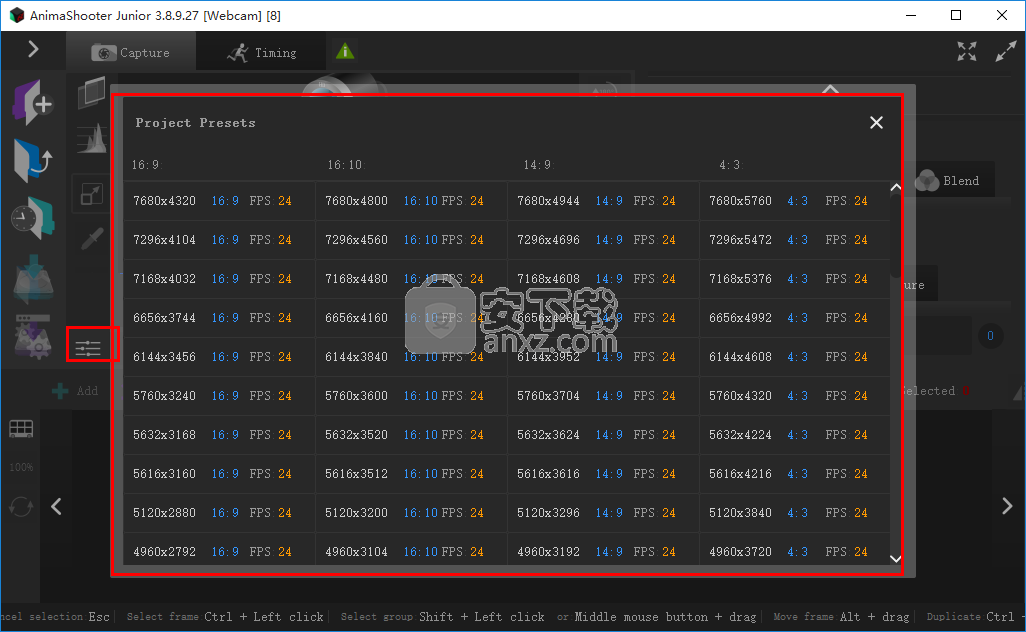Select preset 7680x4320 16:9
This screenshot has height=632, width=1026.
219,201
